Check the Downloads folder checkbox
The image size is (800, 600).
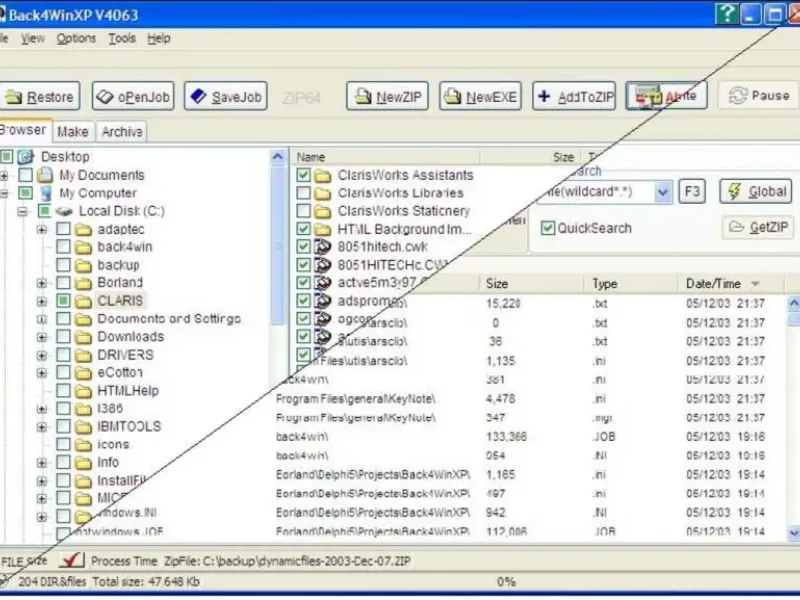coord(63,336)
